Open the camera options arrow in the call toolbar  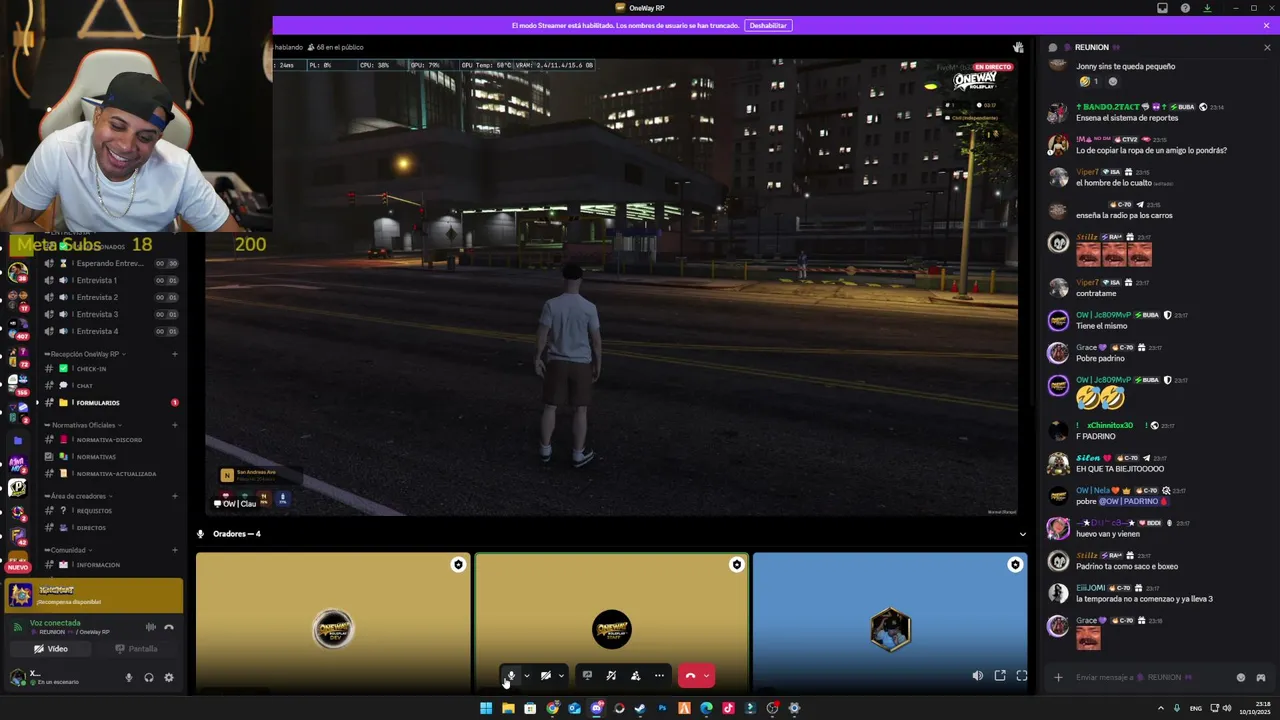[x=561, y=675]
